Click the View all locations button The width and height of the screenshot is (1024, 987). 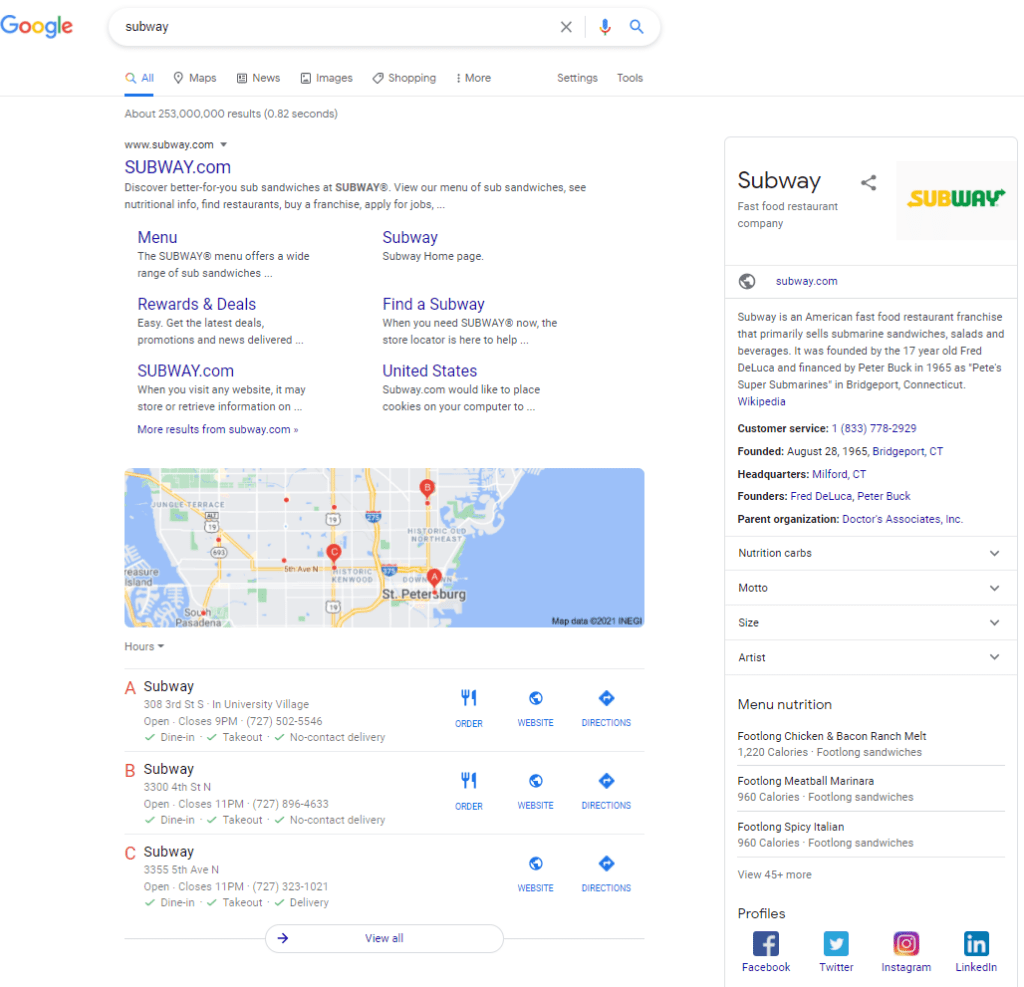pyautogui.click(x=384, y=938)
